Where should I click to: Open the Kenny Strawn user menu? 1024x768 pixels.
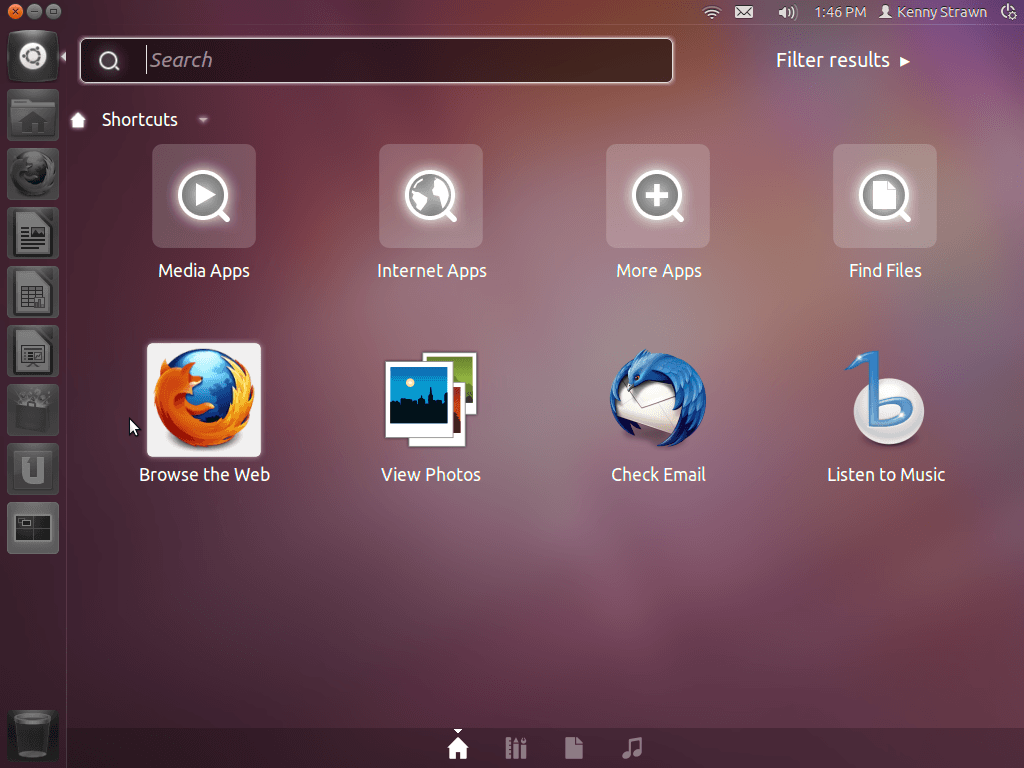[933, 12]
